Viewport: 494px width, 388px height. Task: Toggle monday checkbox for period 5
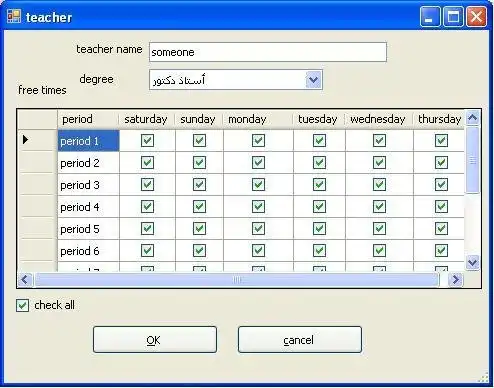tap(258, 228)
